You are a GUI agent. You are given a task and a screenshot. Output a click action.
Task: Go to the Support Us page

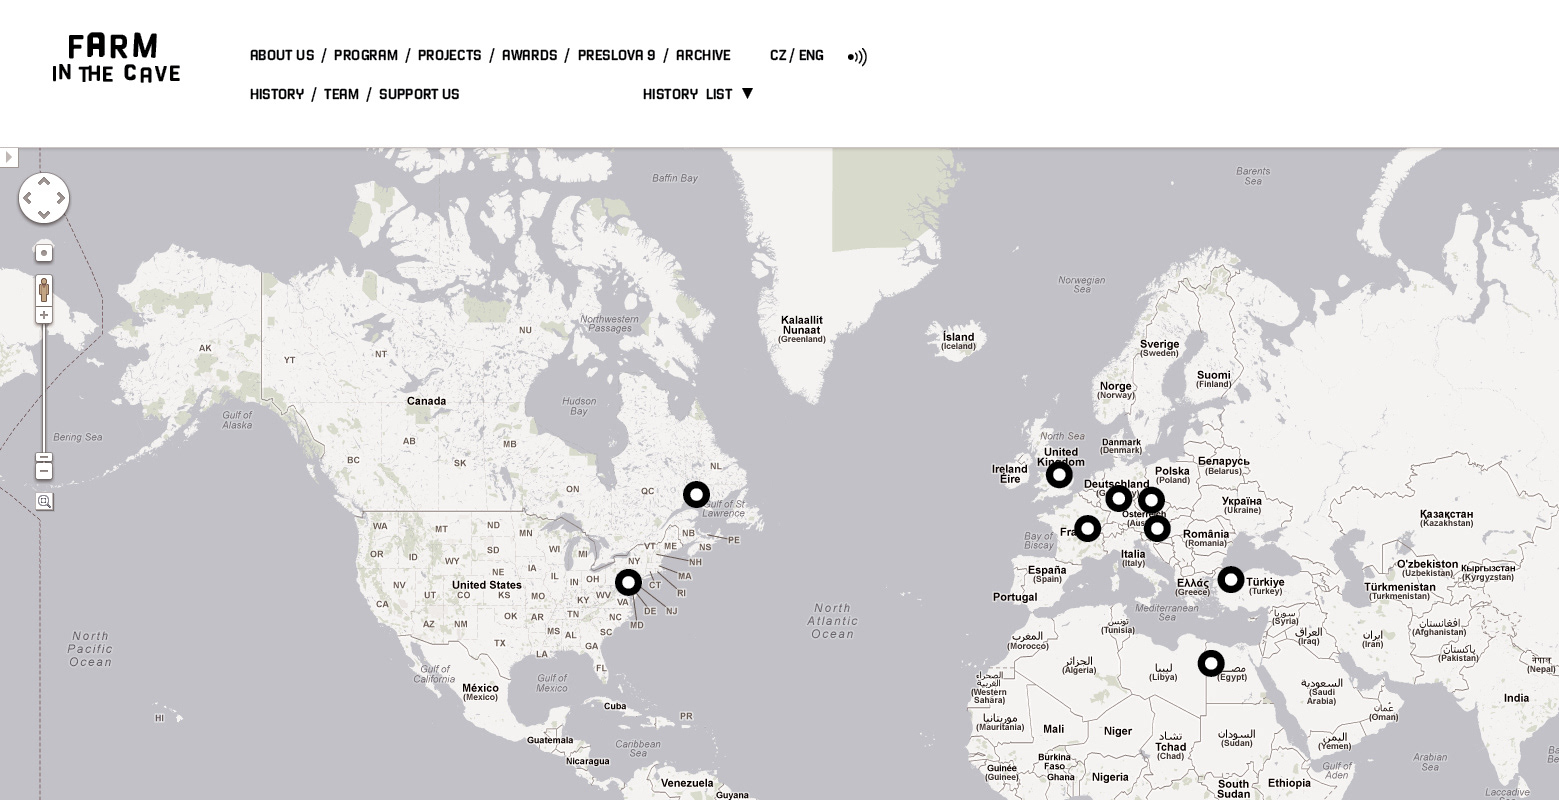419,95
